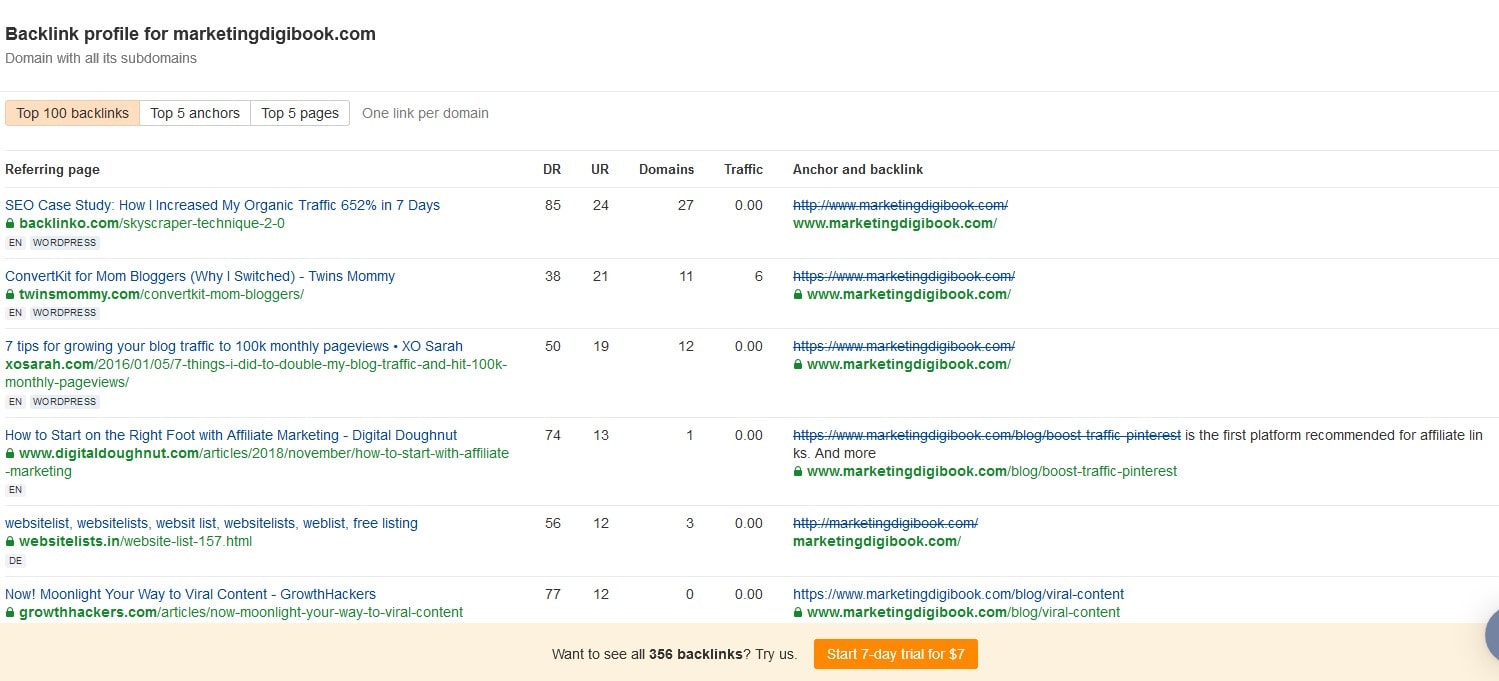Open websitelists.in website-list-157.html URL
The image size is (1499, 681).
(x=135, y=541)
